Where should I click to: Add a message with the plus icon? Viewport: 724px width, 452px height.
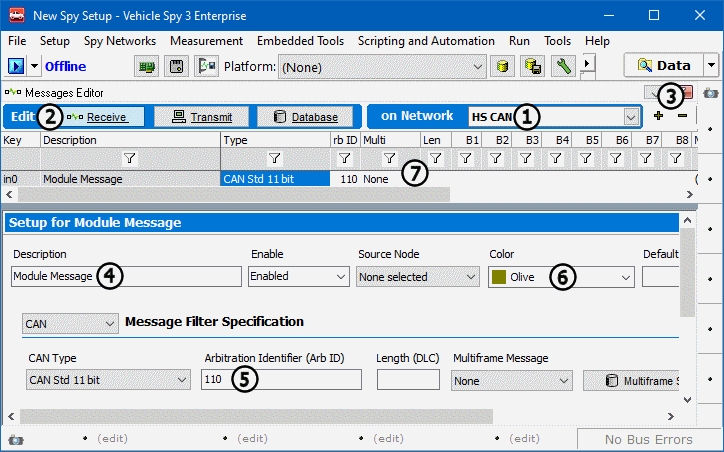pos(658,116)
